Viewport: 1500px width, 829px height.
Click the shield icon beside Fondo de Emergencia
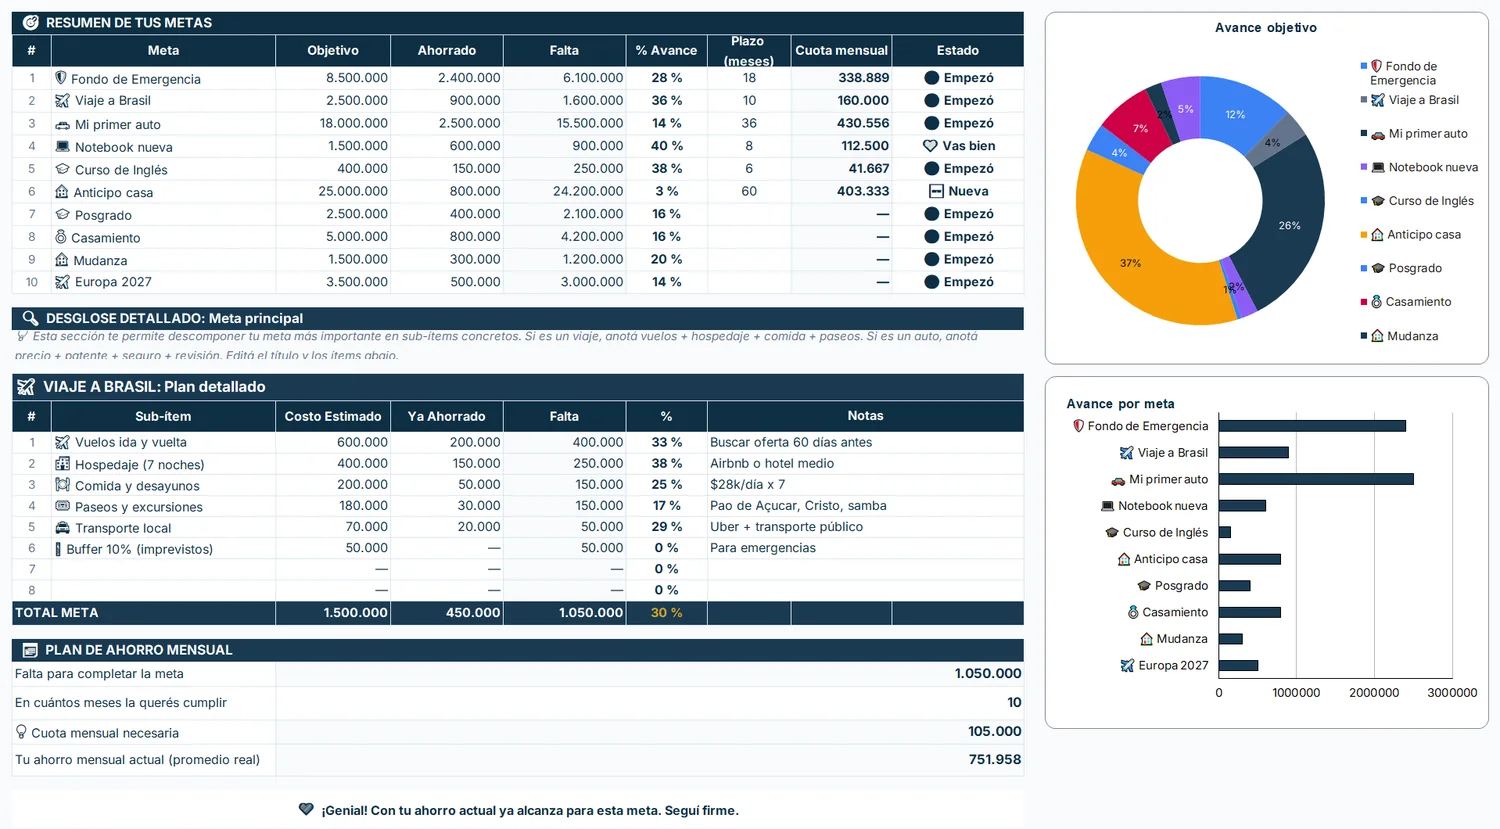pos(61,78)
